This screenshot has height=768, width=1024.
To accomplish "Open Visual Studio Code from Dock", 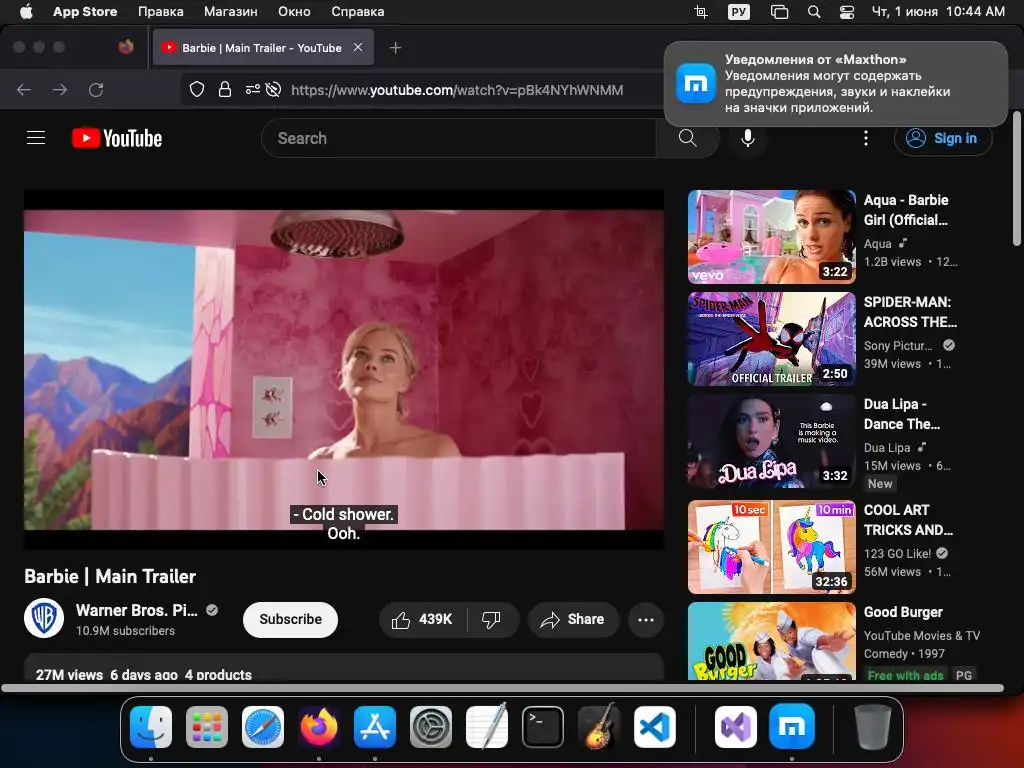I will pyautogui.click(x=655, y=726).
